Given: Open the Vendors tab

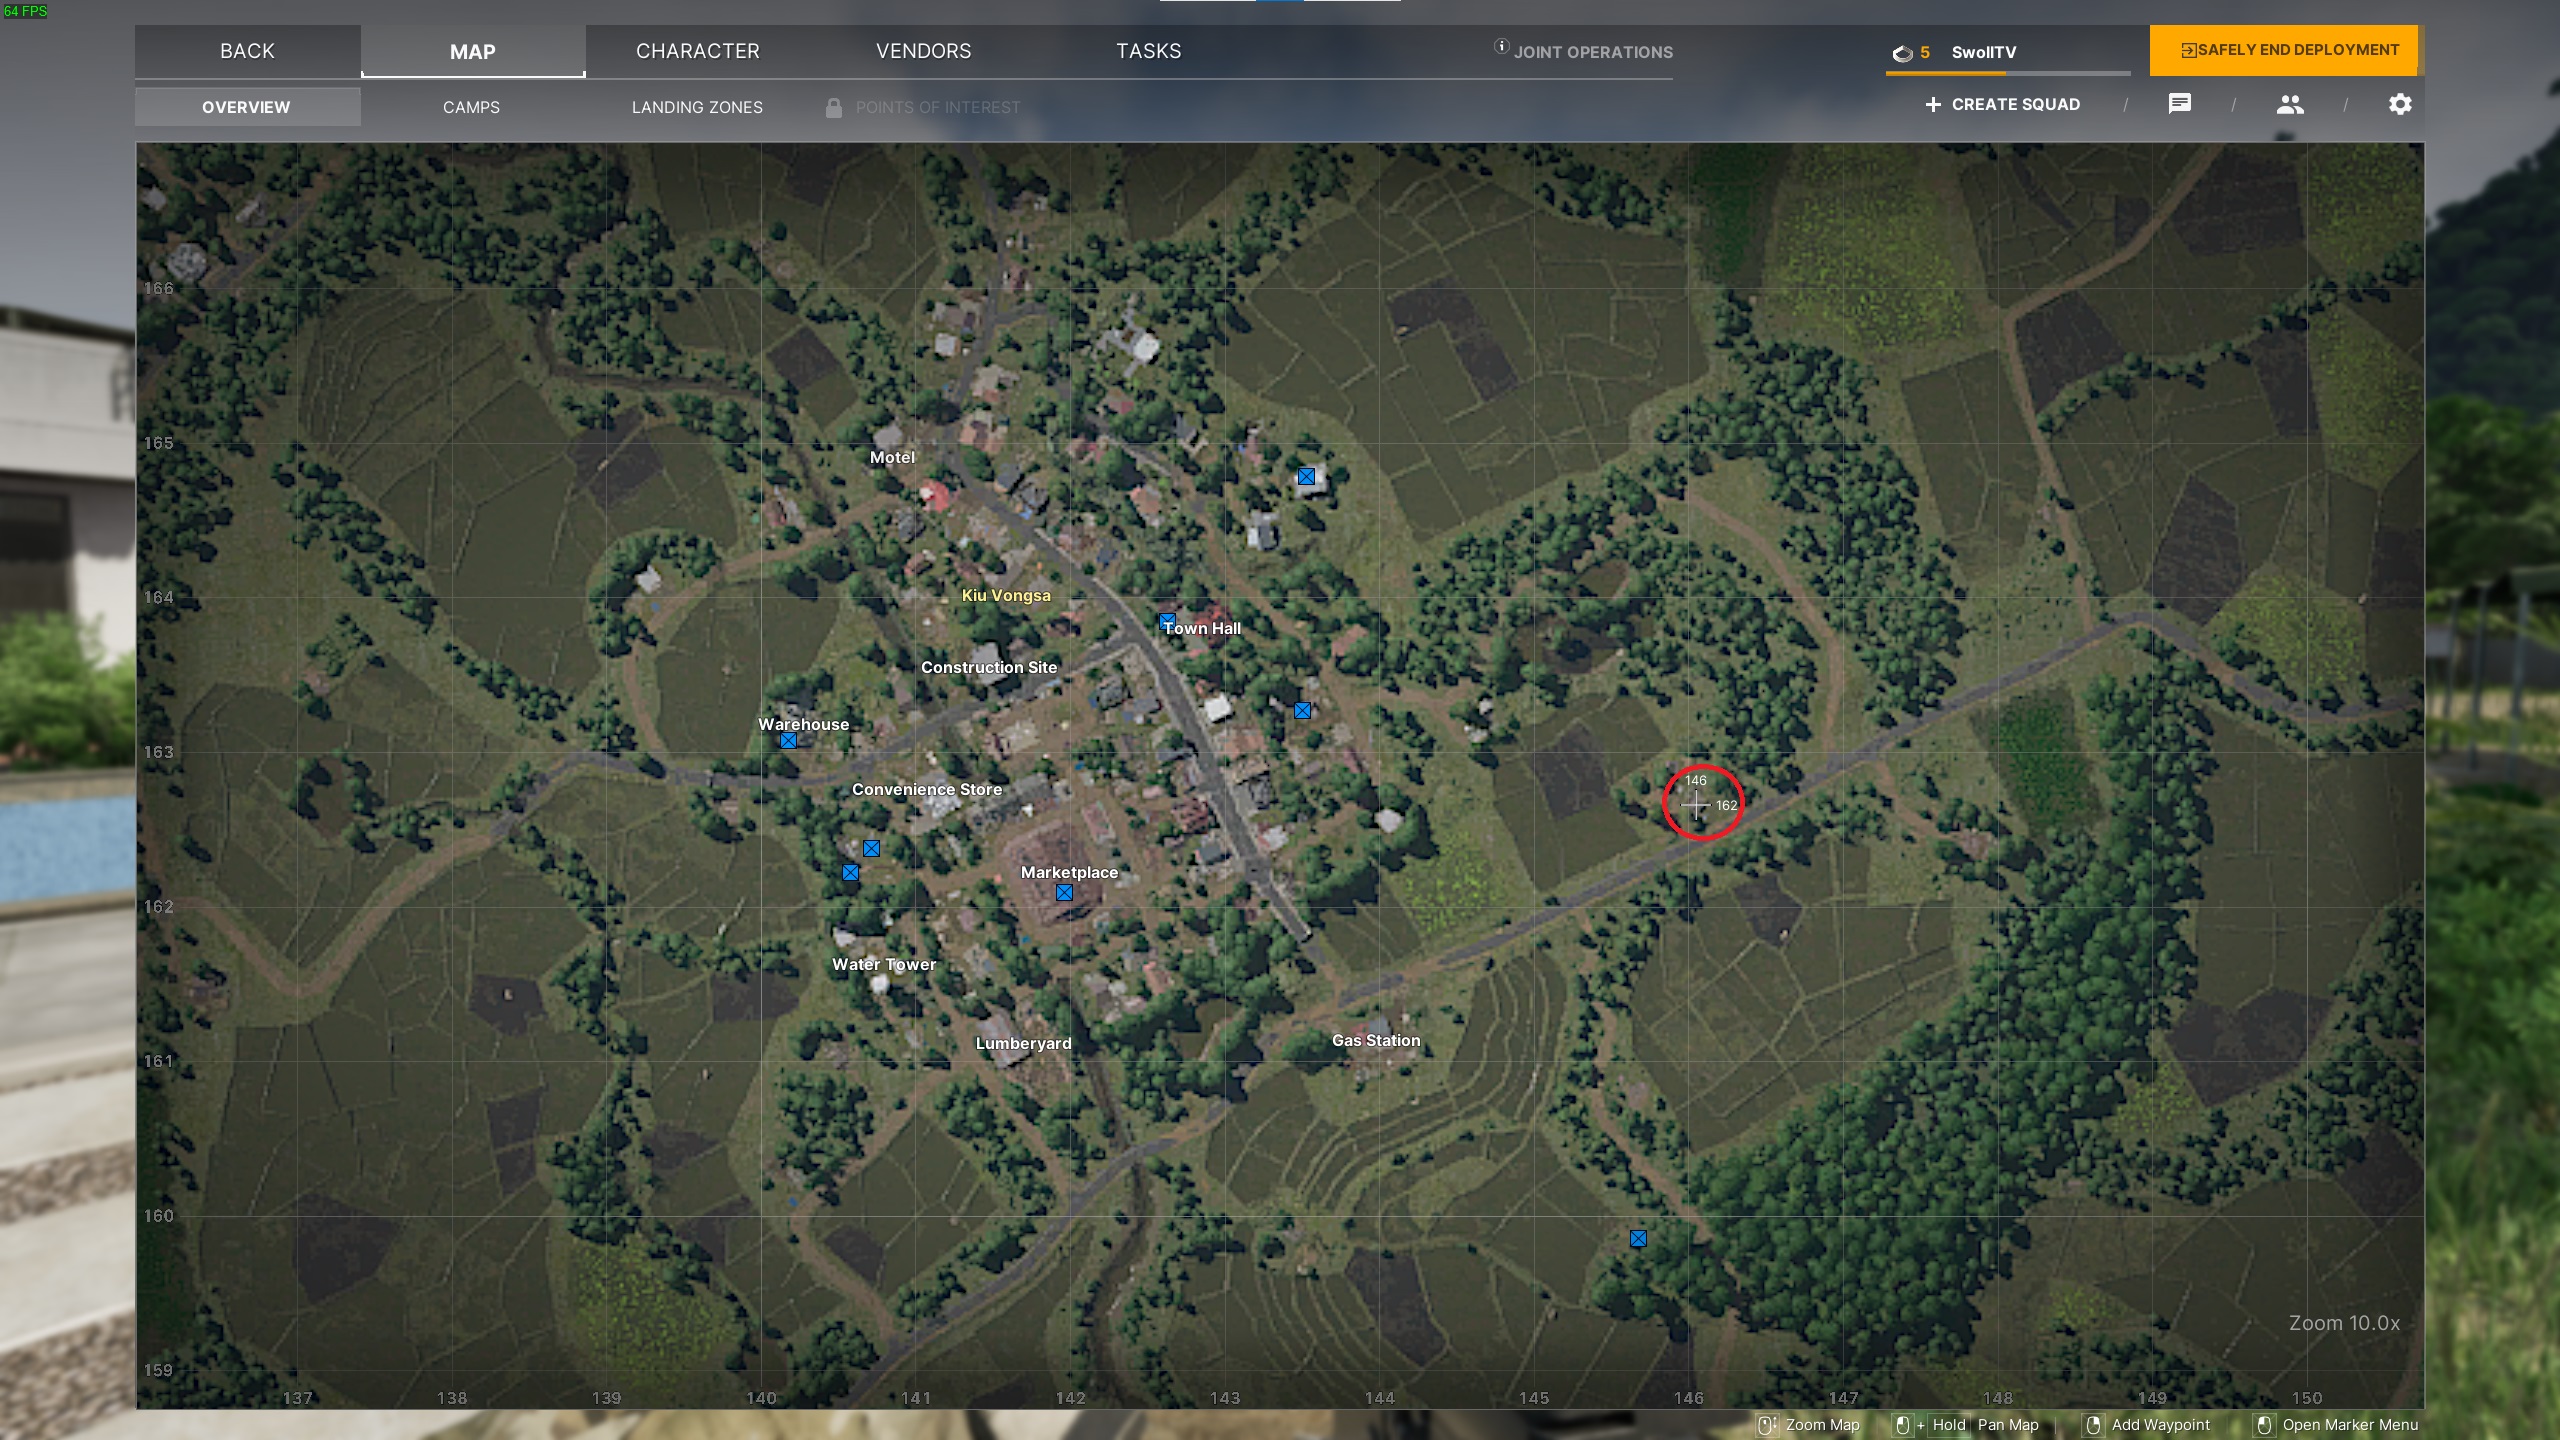Looking at the screenshot, I should pyautogui.click(x=923, y=51).
